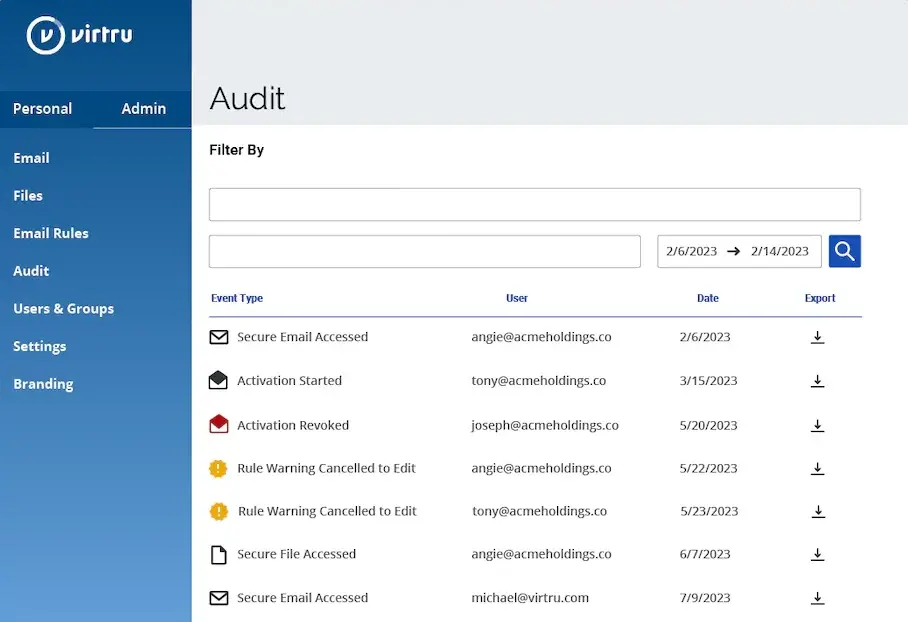Click envelope icon on michael@virtru.com row
The width and height of the screenshot is (908, 622).
[219, 598]
